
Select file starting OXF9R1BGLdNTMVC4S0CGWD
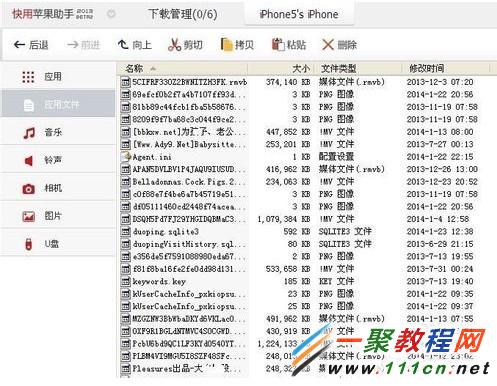tap(188, 331)
